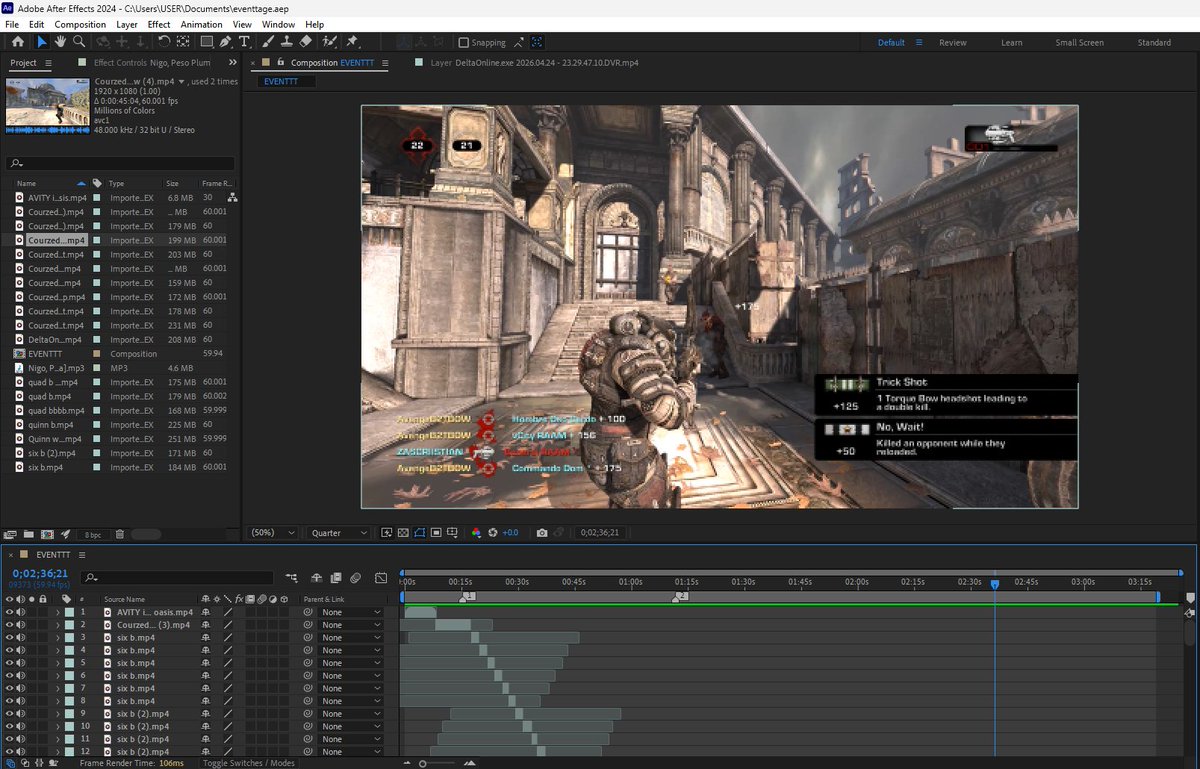Click the Region of Interest icon
The image size is (1200, 769).
(438, 533)
